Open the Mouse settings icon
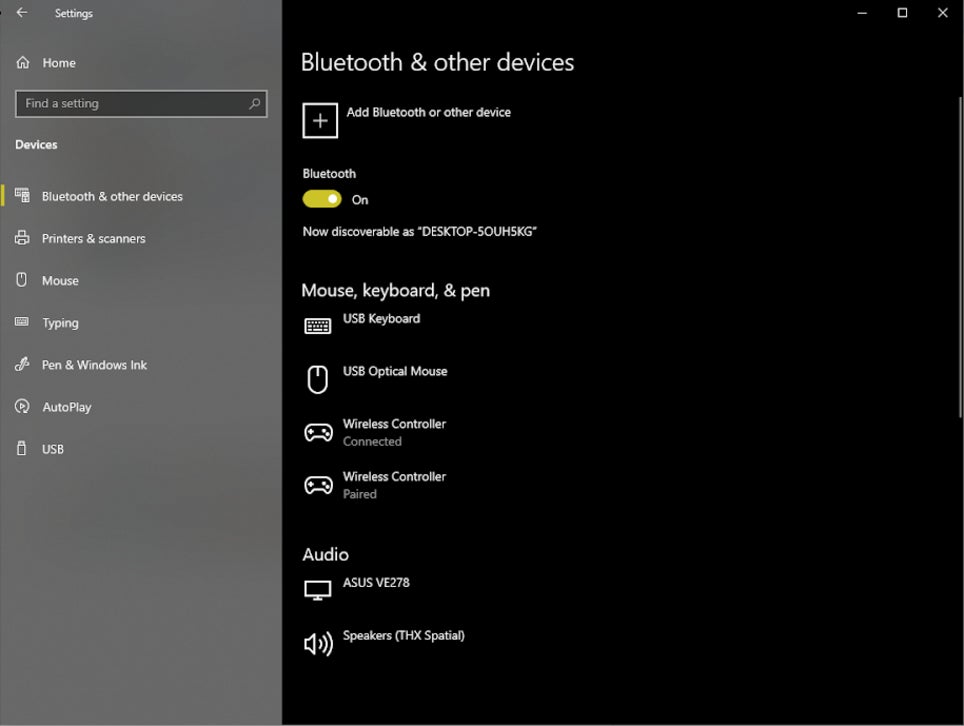 coord(22,280)
